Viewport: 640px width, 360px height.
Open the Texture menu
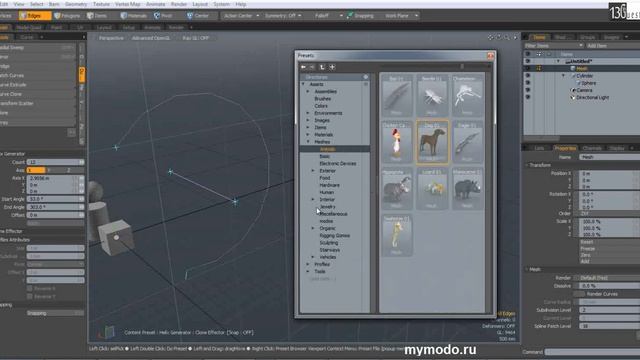tap(101, 4)
